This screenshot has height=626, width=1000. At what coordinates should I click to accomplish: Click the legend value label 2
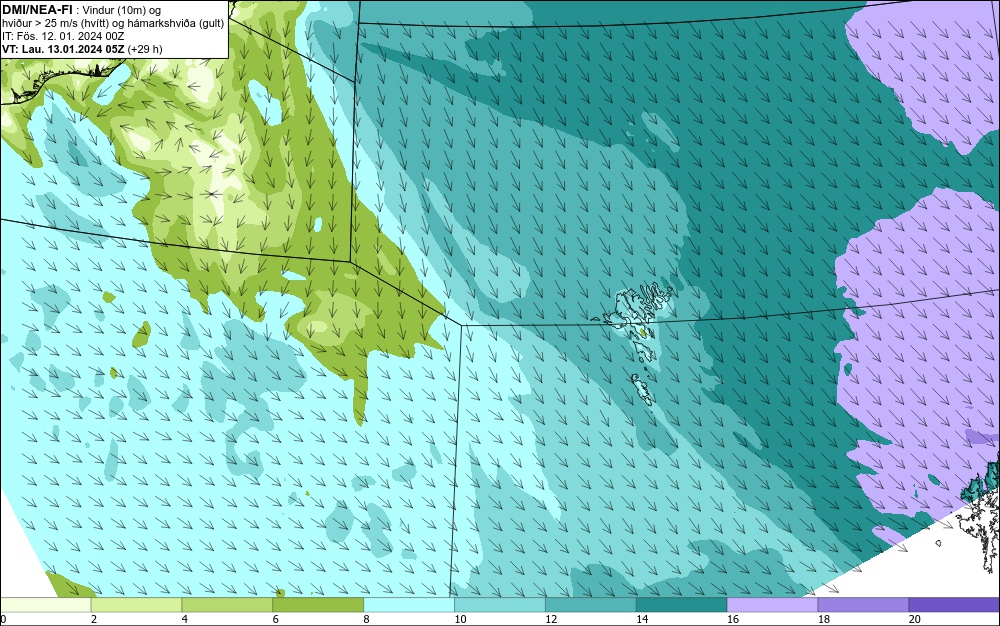pos(94,619)
